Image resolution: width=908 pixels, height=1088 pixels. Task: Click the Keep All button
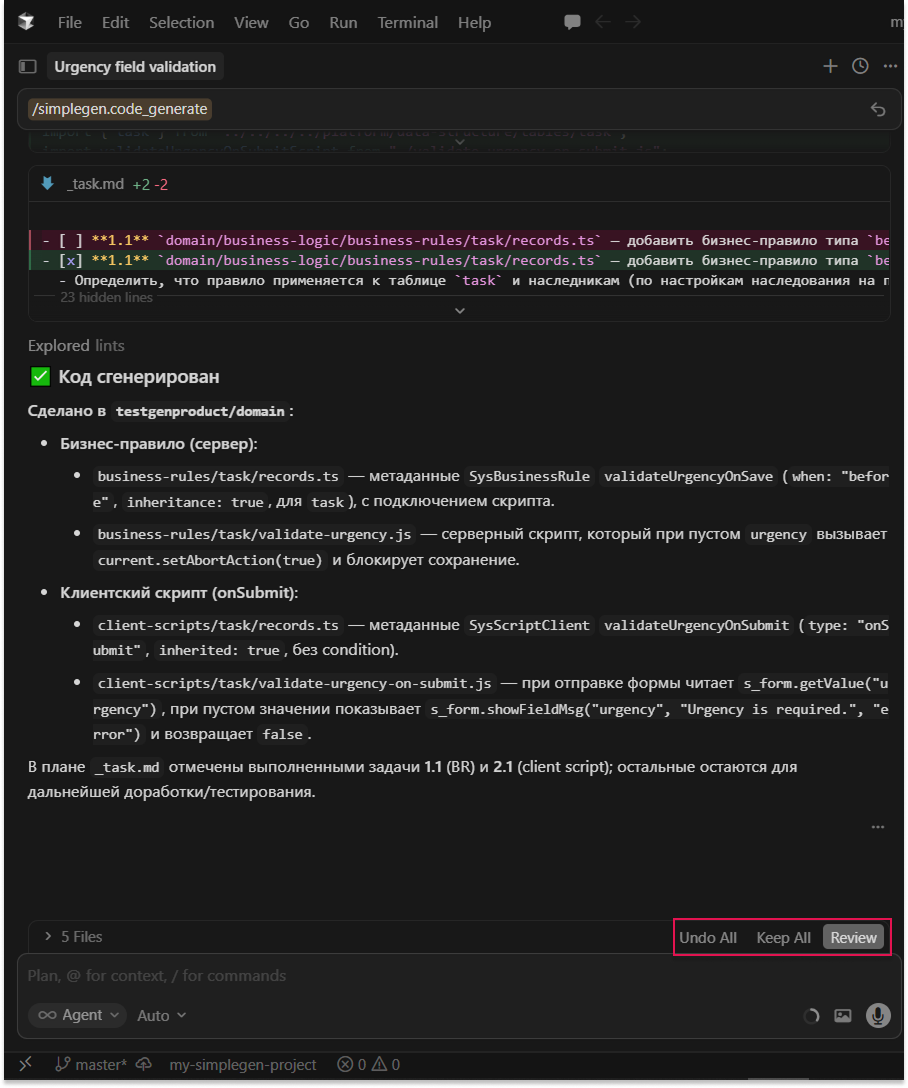click(783, 937)
